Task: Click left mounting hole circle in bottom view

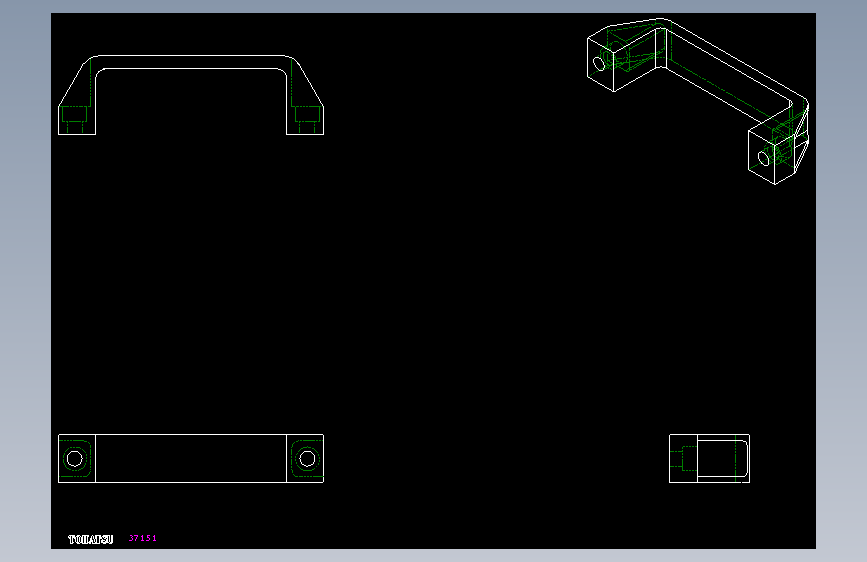Action: click(x=75, y=459)
